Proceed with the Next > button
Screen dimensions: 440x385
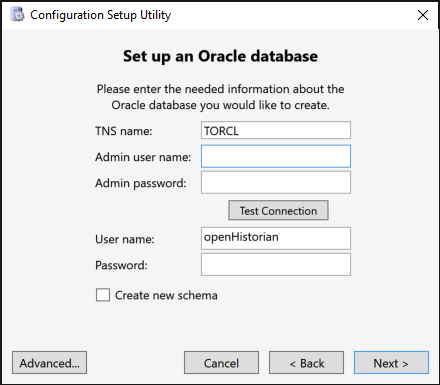pos(391,363)
